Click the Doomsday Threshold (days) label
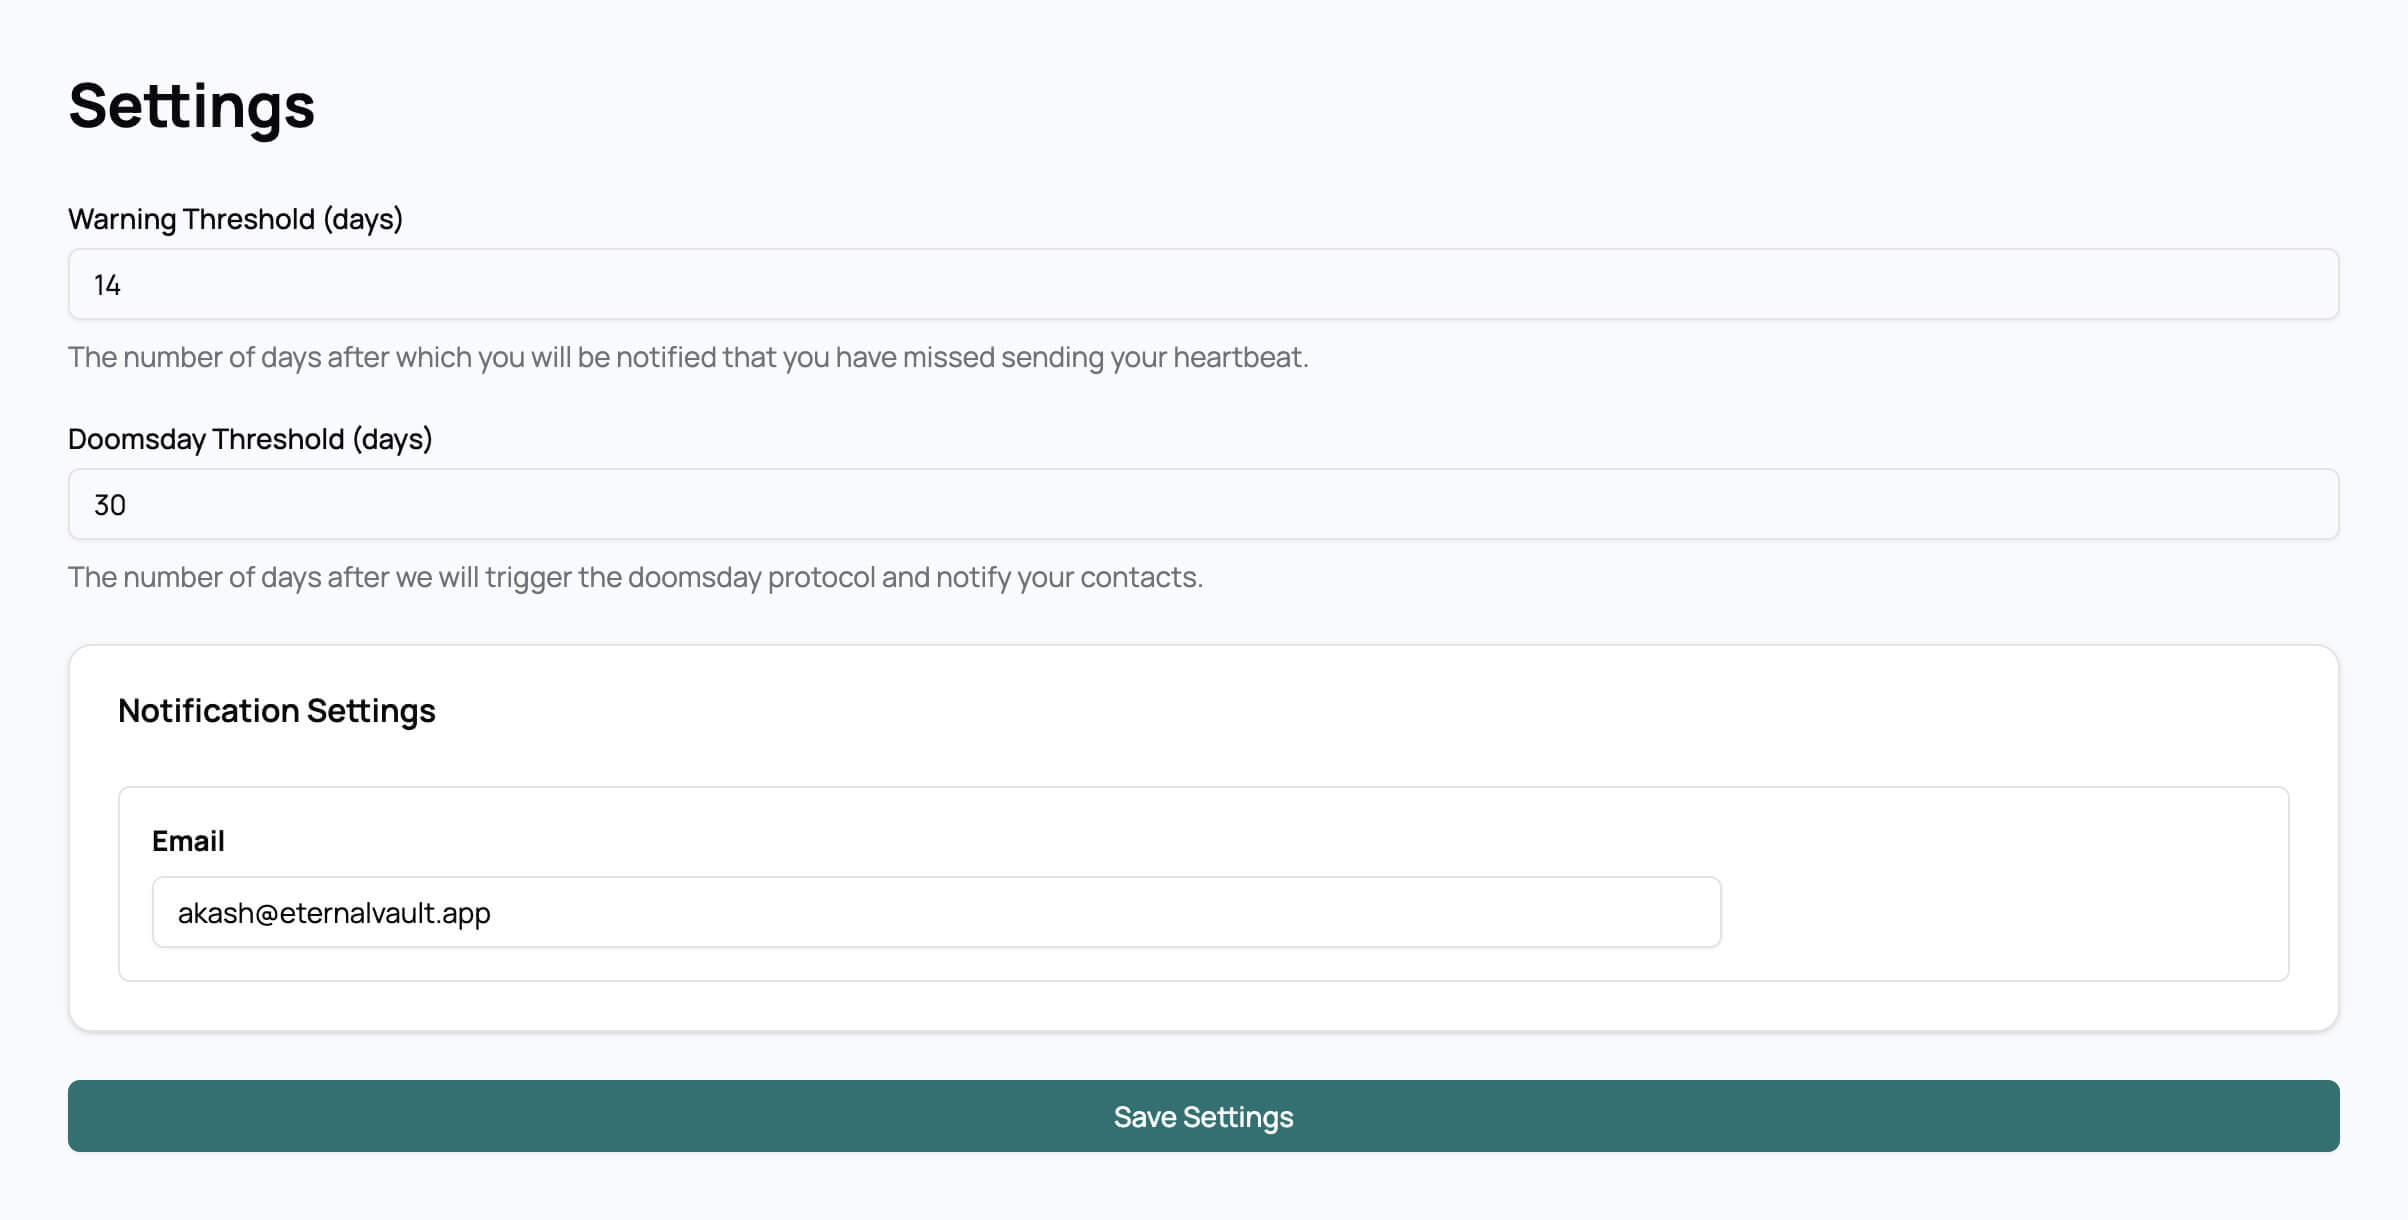Image resolution: width=2408 pixels, height=1220 pixels. [250, 439]
